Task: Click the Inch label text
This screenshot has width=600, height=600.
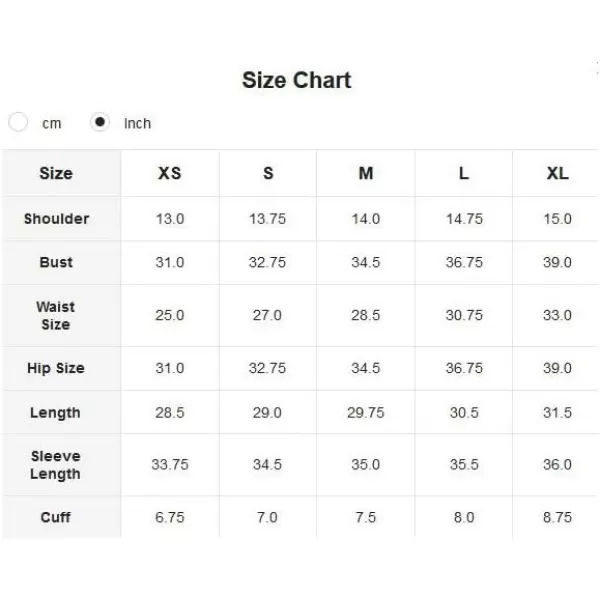Action: [137, 124]
